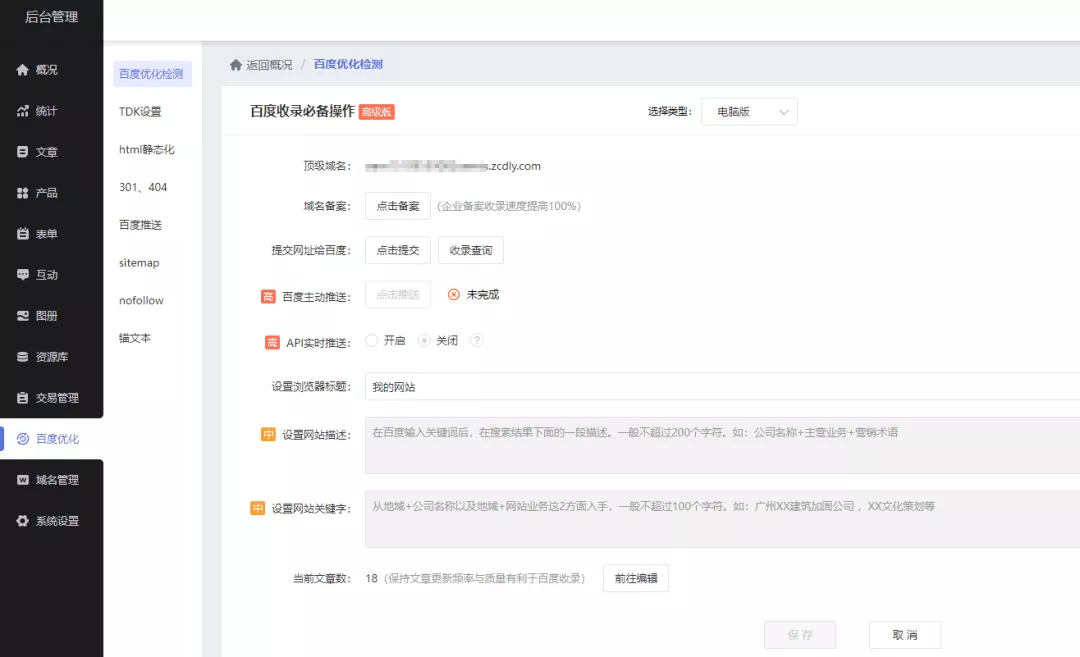Click the 收录查询 button

(470, 250)
